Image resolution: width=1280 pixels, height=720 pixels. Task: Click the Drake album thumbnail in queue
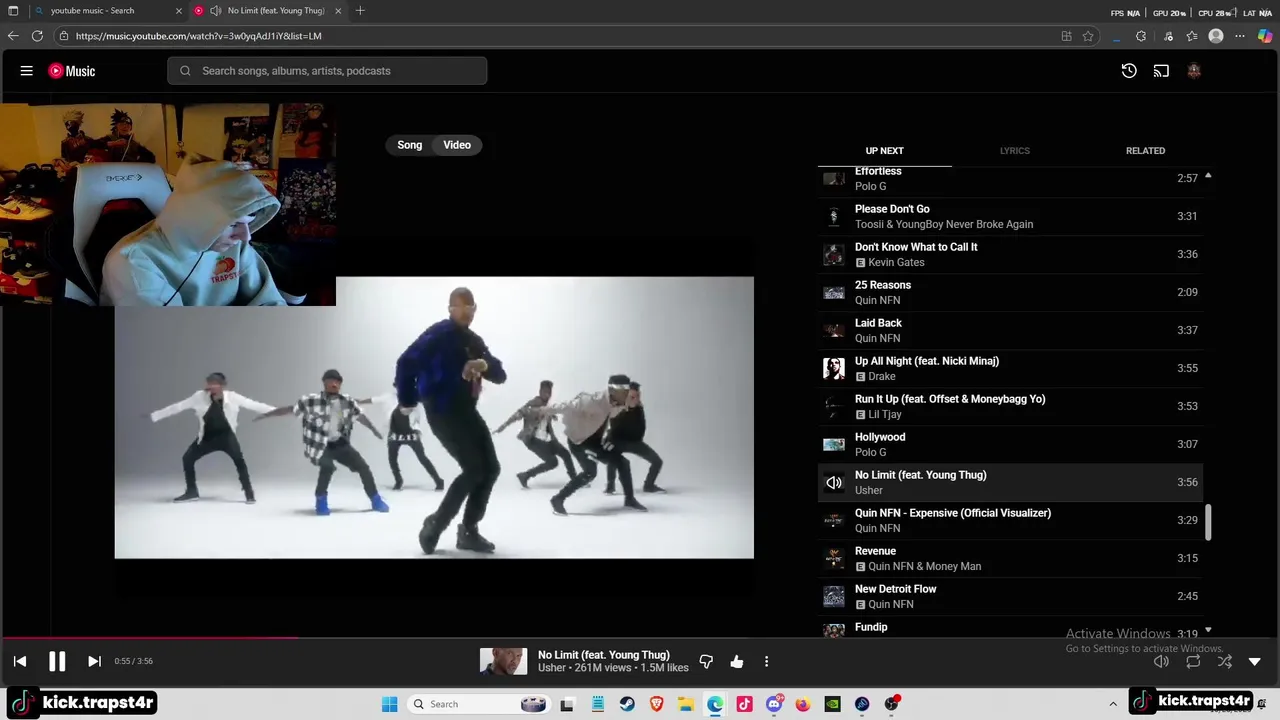(834, 368)
